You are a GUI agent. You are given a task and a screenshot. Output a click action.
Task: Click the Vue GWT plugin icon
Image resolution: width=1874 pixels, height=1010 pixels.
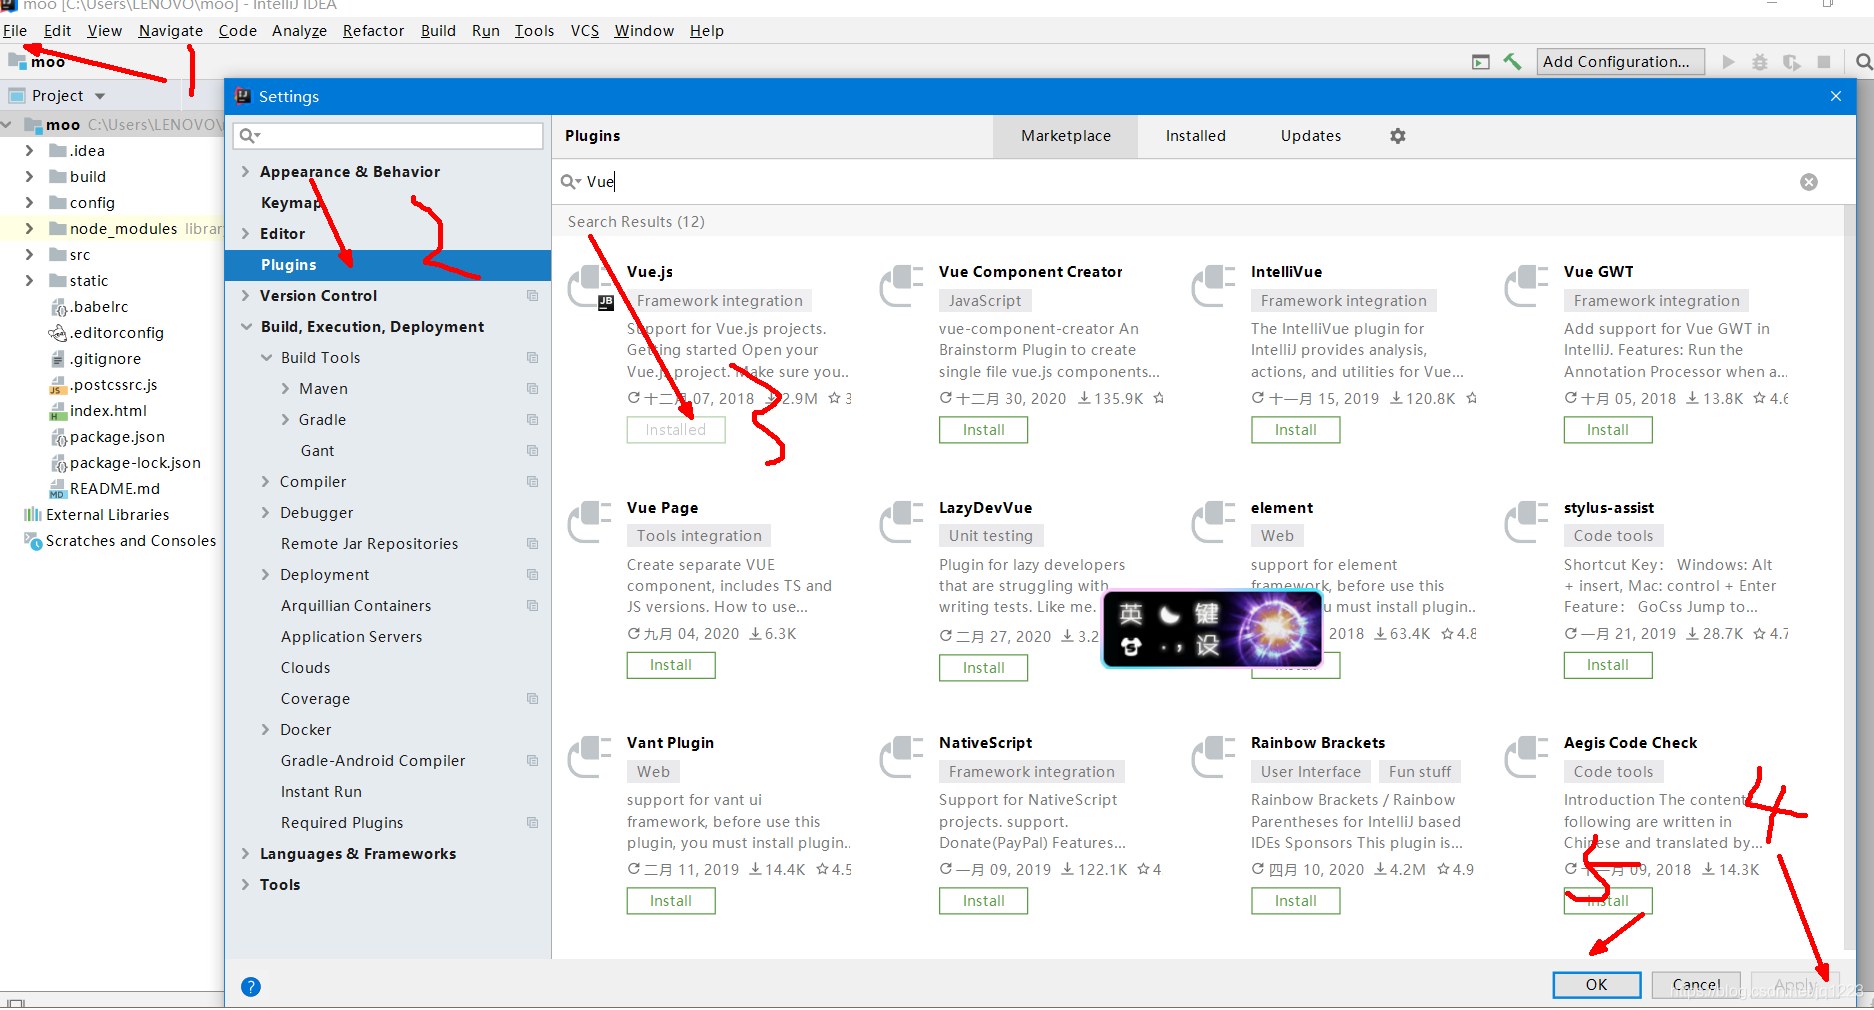click(x=1527, y=286)
